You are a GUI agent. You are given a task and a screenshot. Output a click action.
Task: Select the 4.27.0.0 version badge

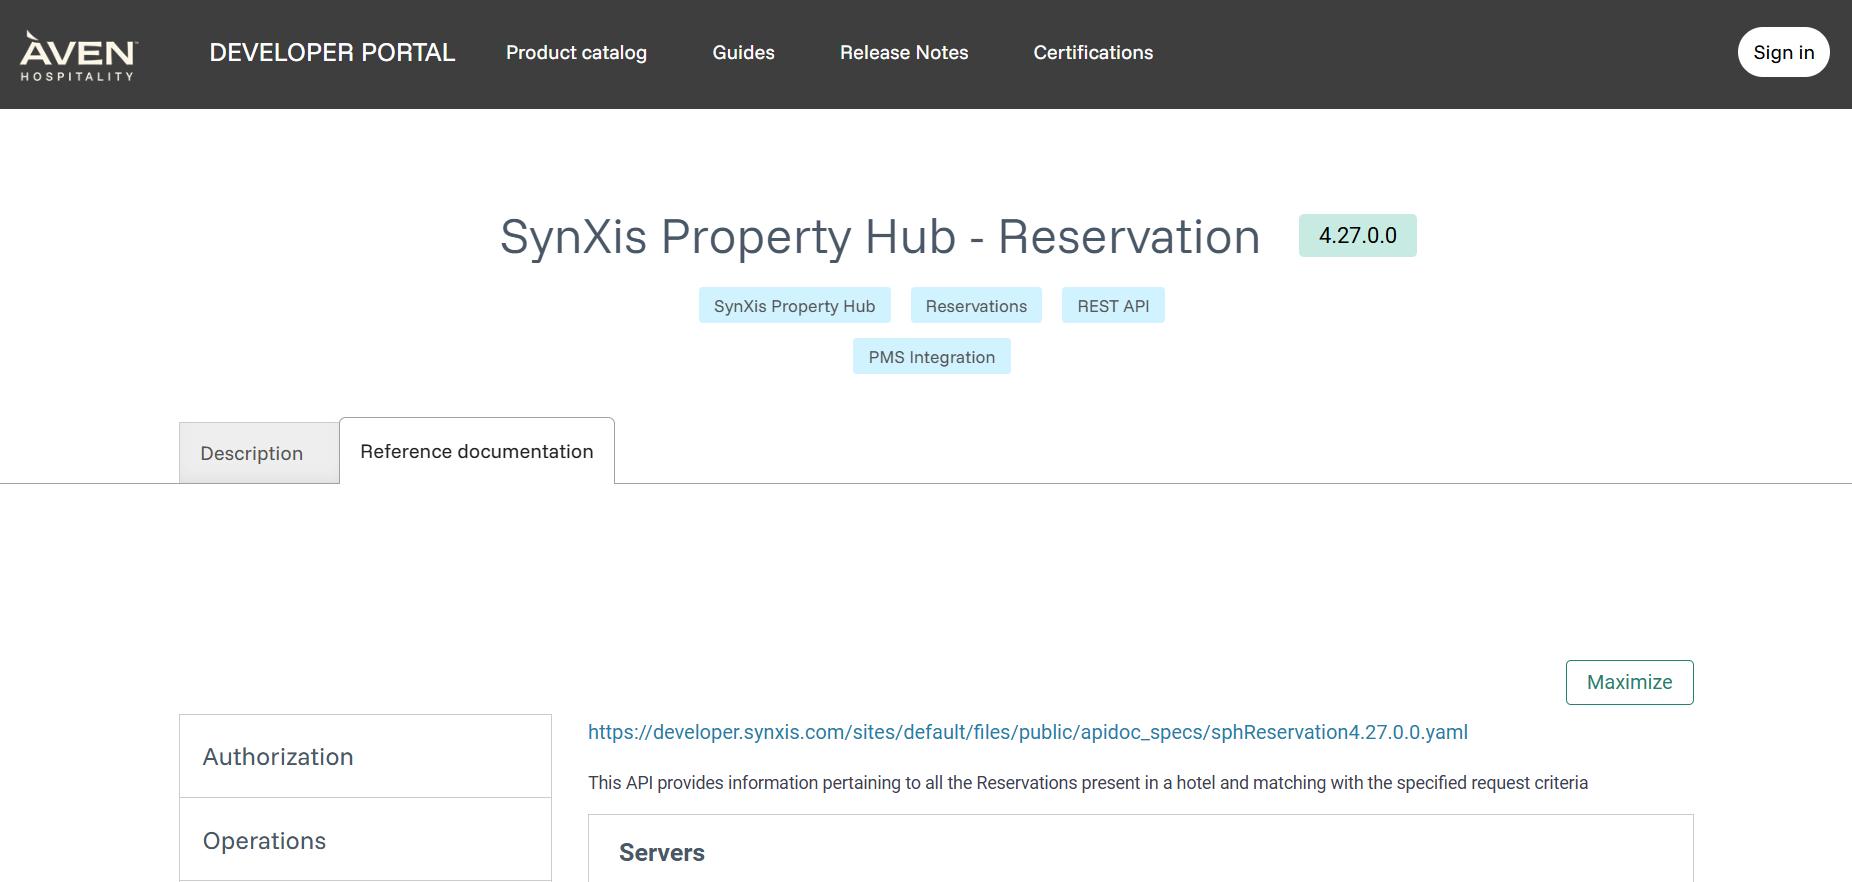click(x=1357, y=235)
